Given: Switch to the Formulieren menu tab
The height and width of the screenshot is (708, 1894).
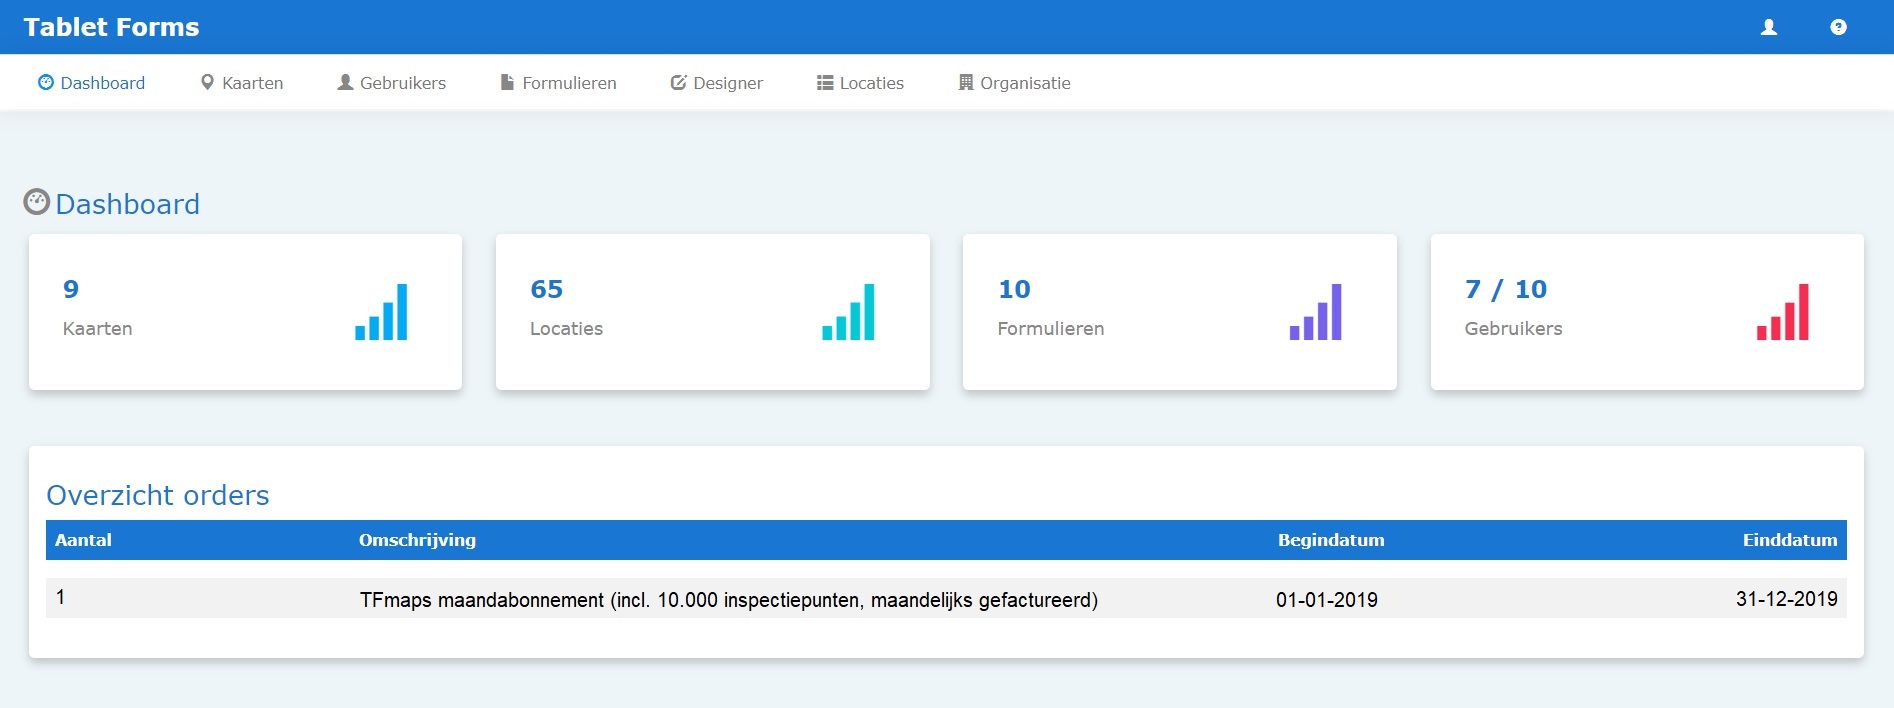Looking at the screenshot, I should click(x=558, y=83).
